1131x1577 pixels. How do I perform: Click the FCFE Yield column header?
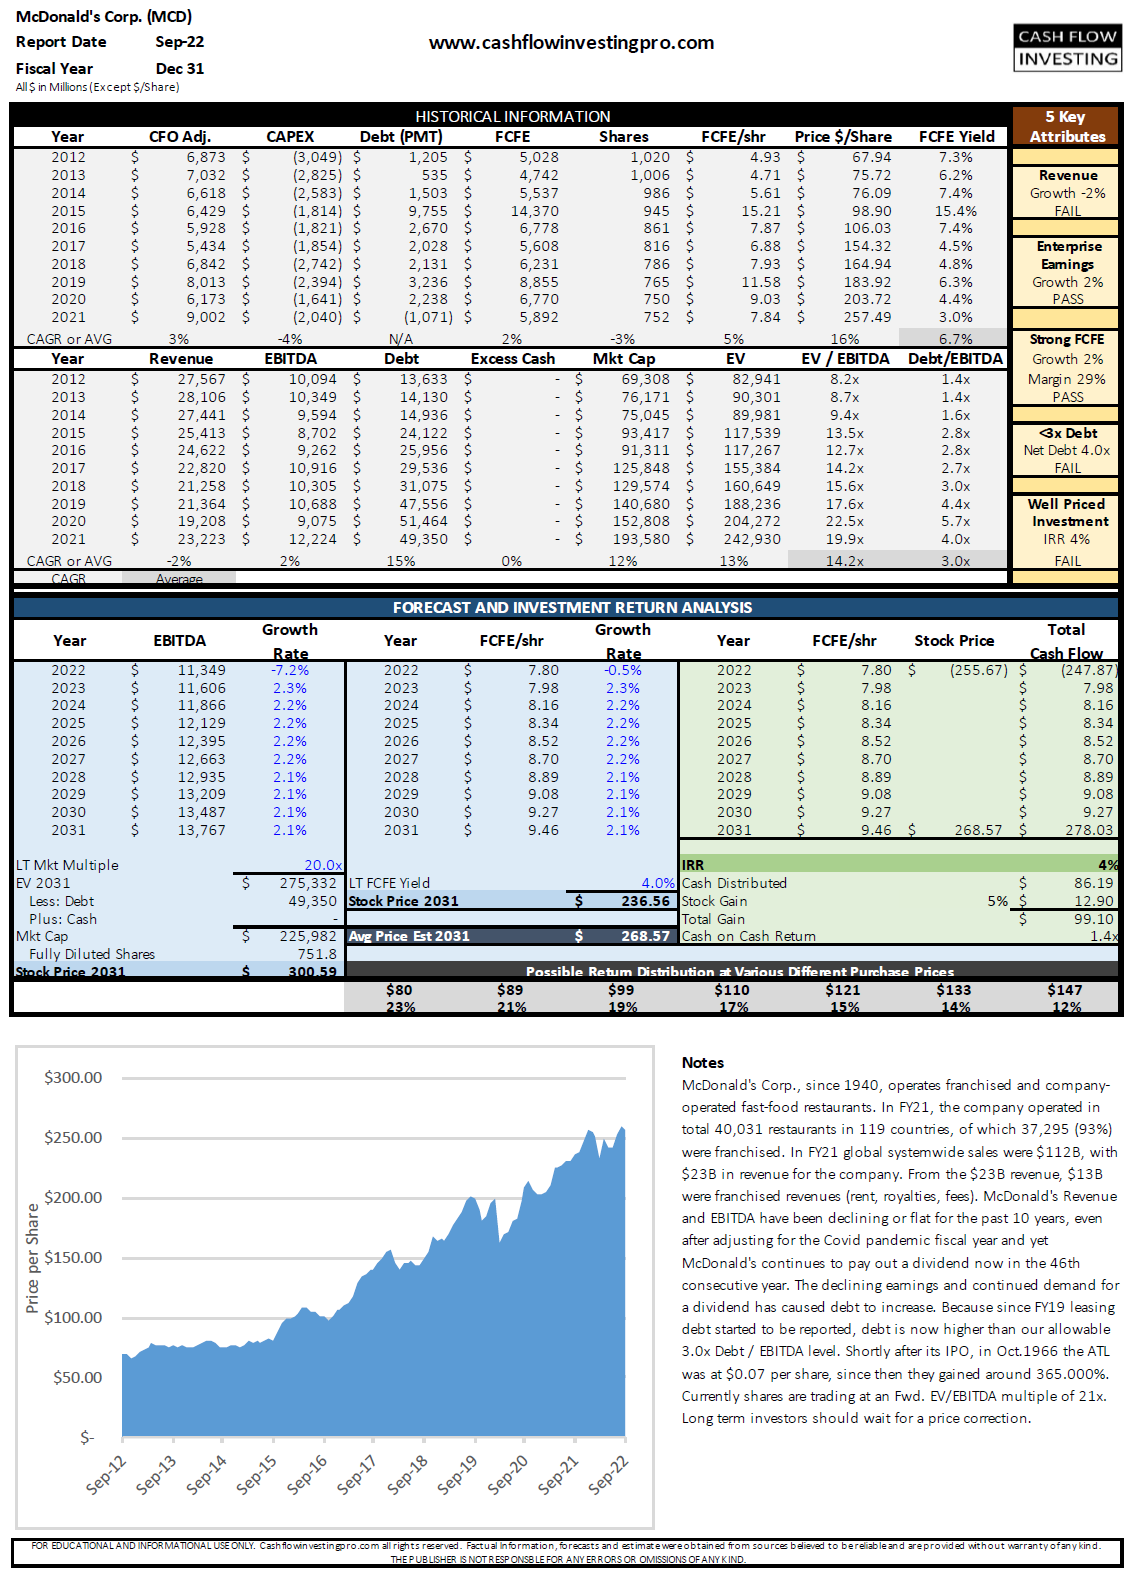956,137
